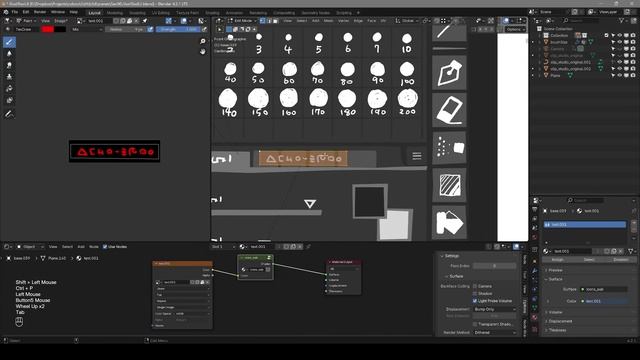Toggle visibility of the BrushSize object
640x360 pixels.
point(620,42)
